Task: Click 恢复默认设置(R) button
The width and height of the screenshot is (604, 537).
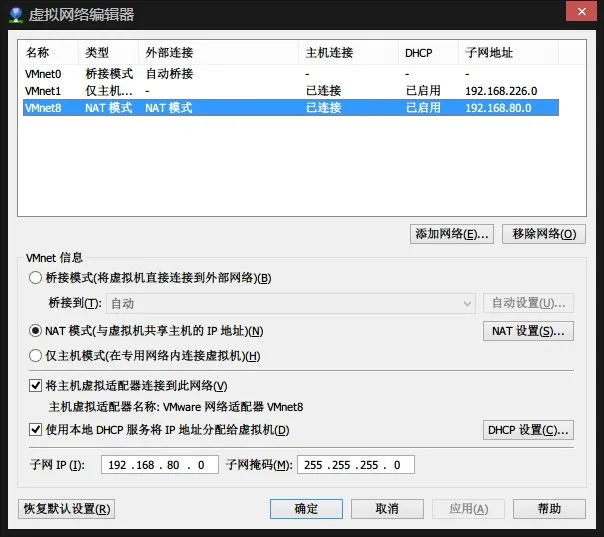Action: 67,509
